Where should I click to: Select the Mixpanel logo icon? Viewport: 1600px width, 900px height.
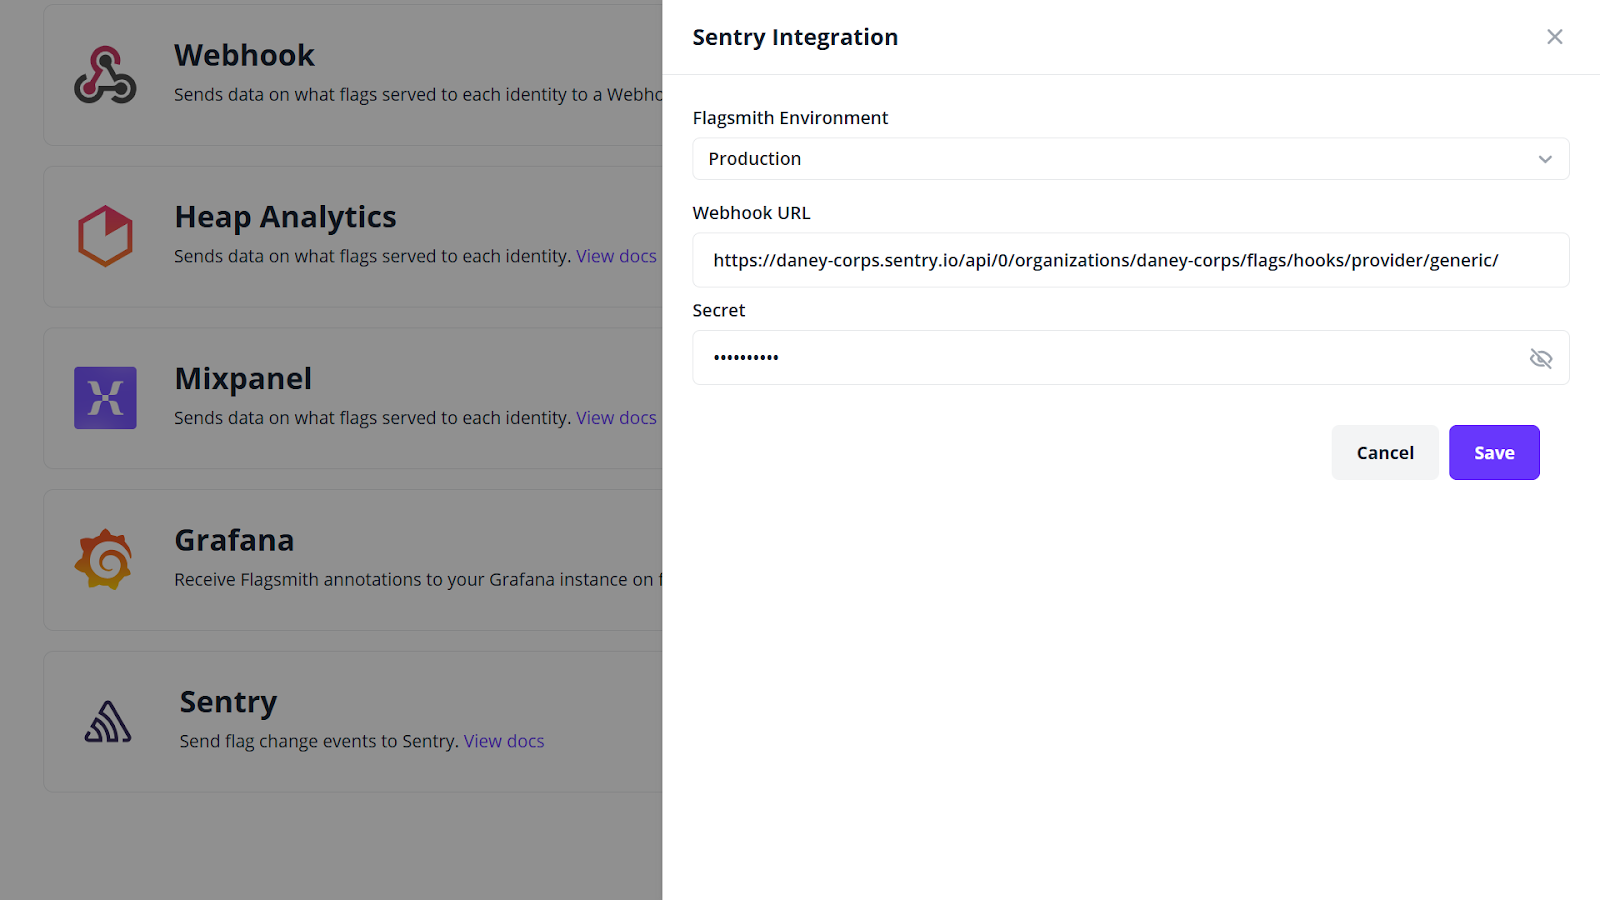(x=105, y=398)
